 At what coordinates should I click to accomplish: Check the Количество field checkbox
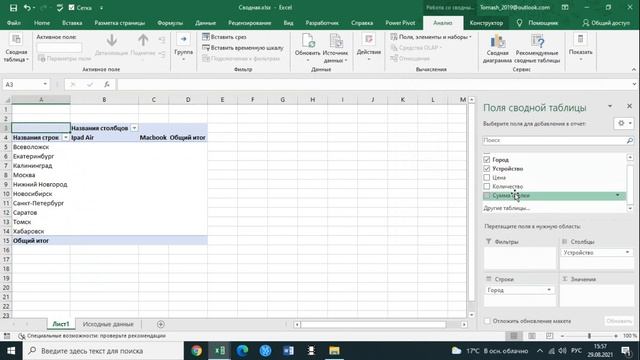(x=487, y=187)
